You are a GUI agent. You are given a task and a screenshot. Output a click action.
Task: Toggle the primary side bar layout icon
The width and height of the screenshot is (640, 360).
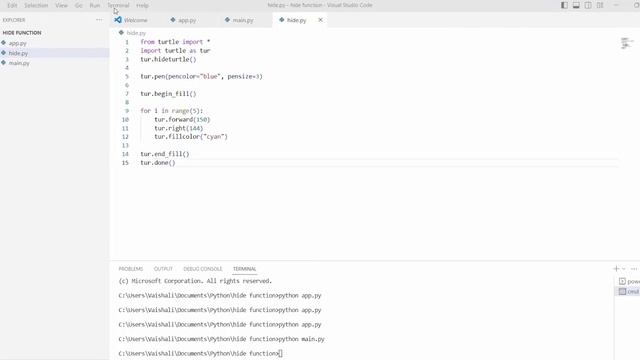point(564,5)
